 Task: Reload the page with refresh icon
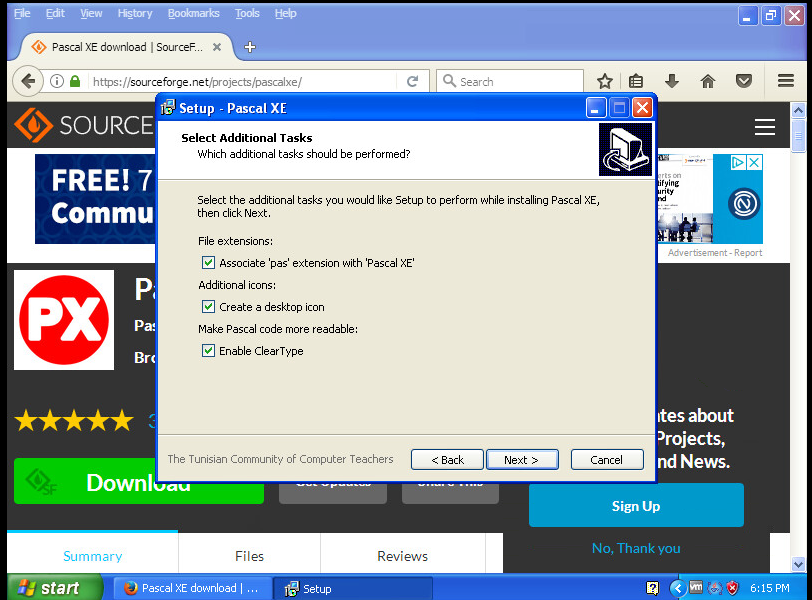tap(413, 81)
